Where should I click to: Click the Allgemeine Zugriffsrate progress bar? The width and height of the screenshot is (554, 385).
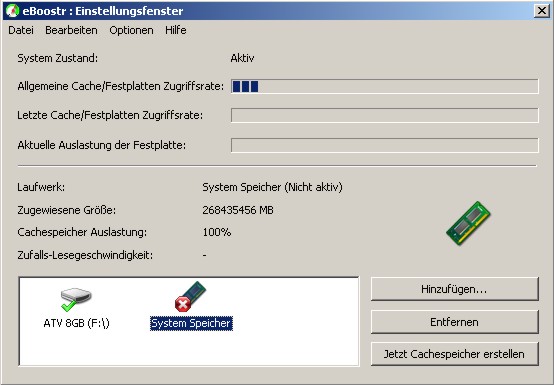(385, 86)
